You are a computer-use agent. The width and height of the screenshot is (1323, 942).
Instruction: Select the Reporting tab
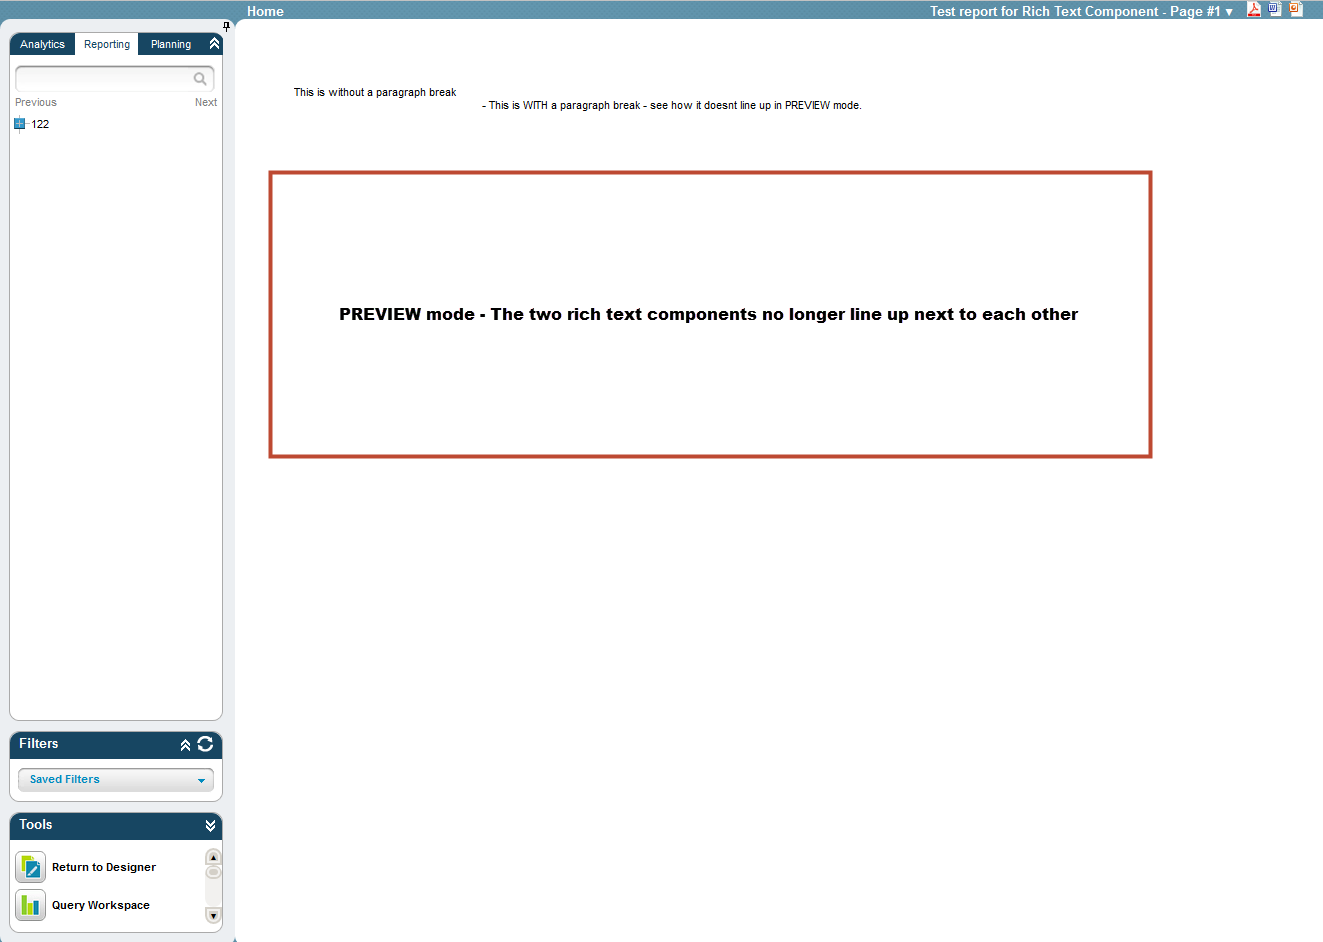107,44
